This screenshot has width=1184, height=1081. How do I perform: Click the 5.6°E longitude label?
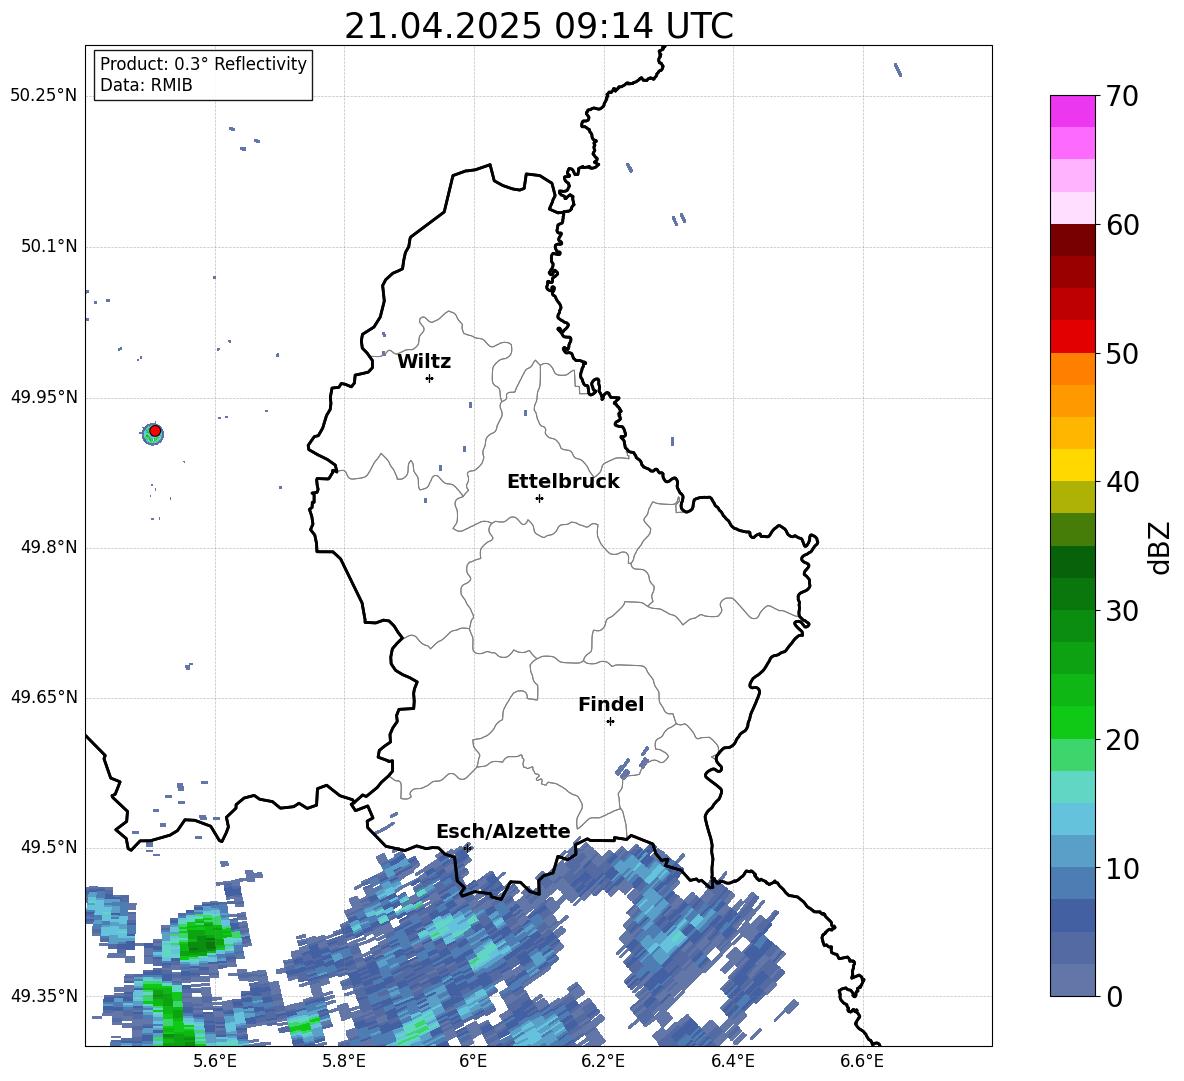[214, 1061]
